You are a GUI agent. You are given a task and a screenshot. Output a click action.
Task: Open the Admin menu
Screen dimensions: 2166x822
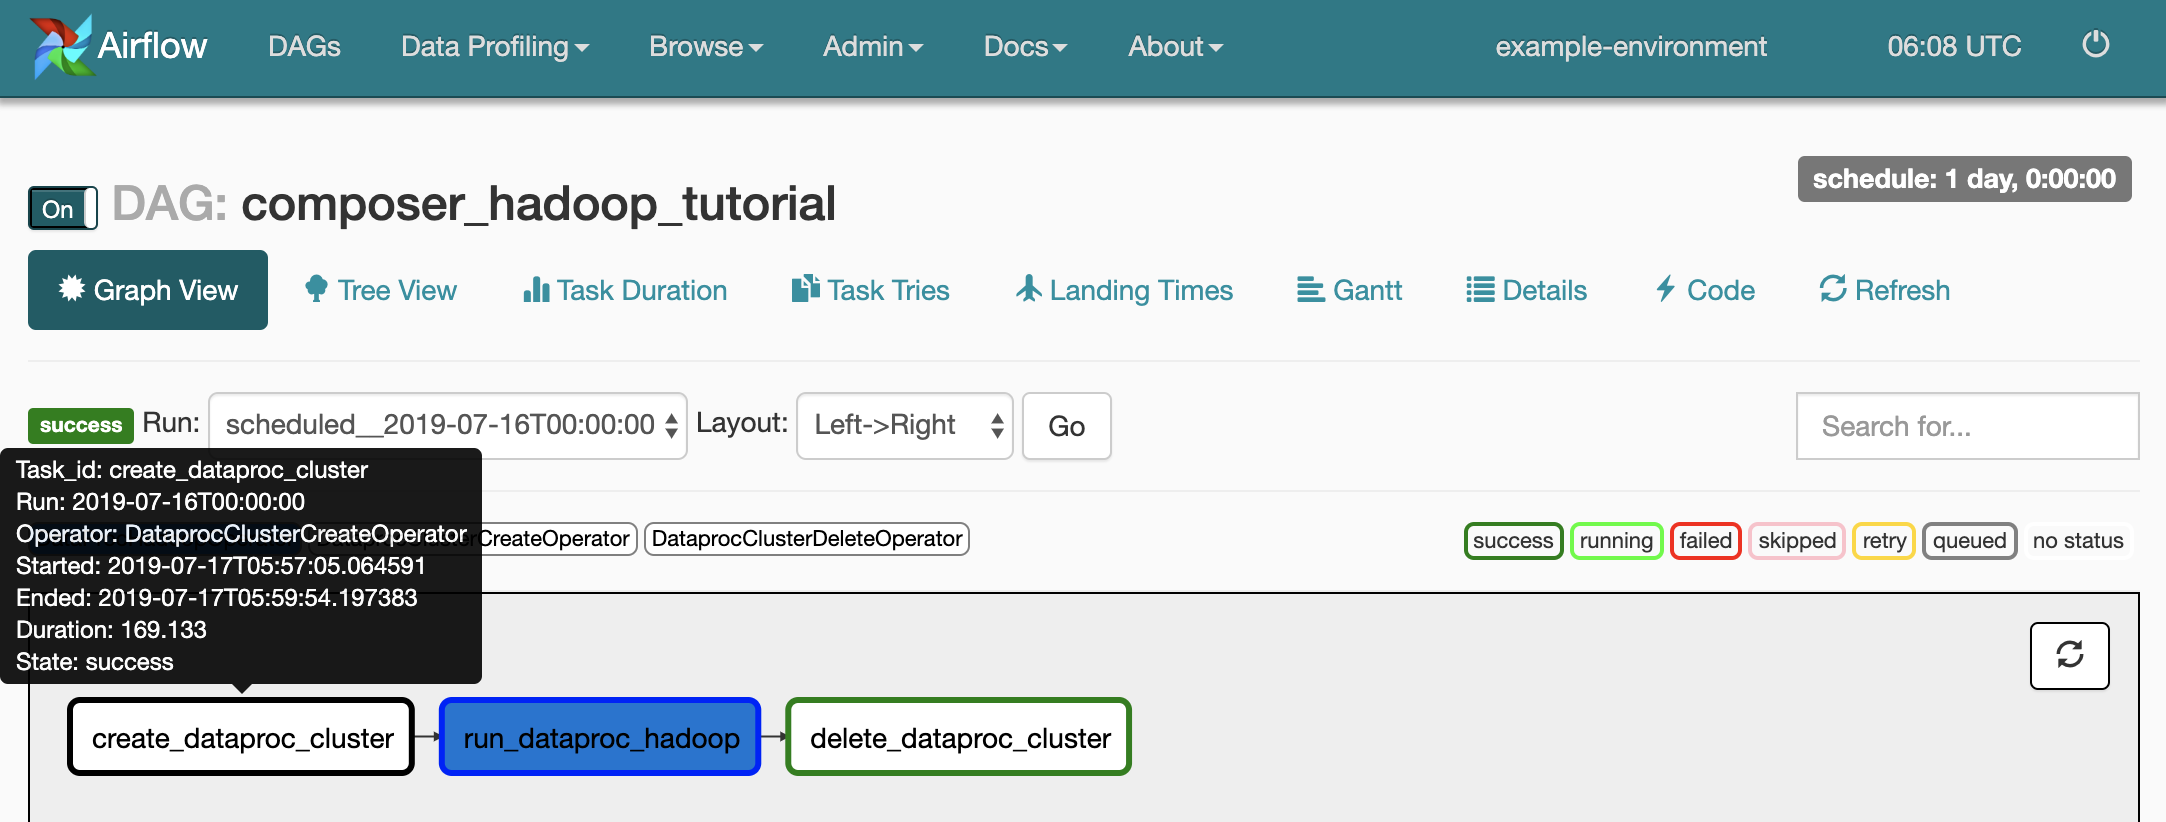(872, 47)
